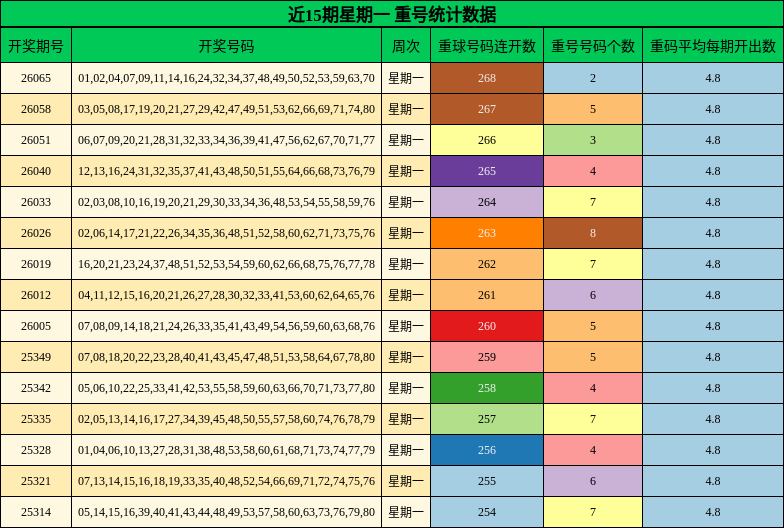The height and width of the screenshot is (528, 784).
Task: Click issue number 25328
Action: point(36,450)
